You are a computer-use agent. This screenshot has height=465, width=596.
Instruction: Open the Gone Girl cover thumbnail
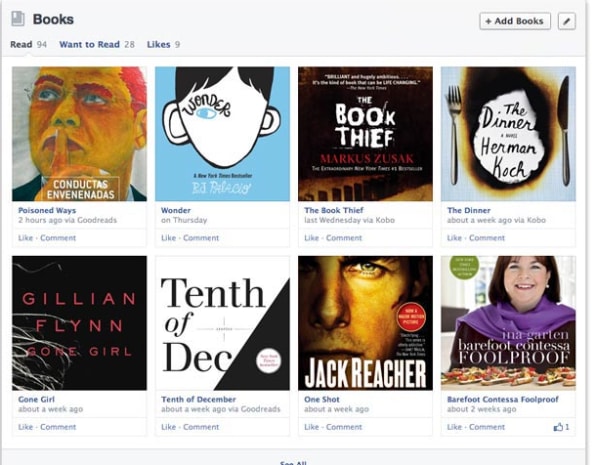click(79, 323)
